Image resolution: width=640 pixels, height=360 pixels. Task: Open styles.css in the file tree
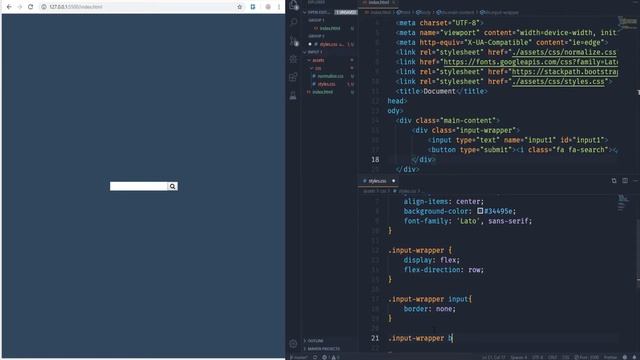click(x=327, y=84)
